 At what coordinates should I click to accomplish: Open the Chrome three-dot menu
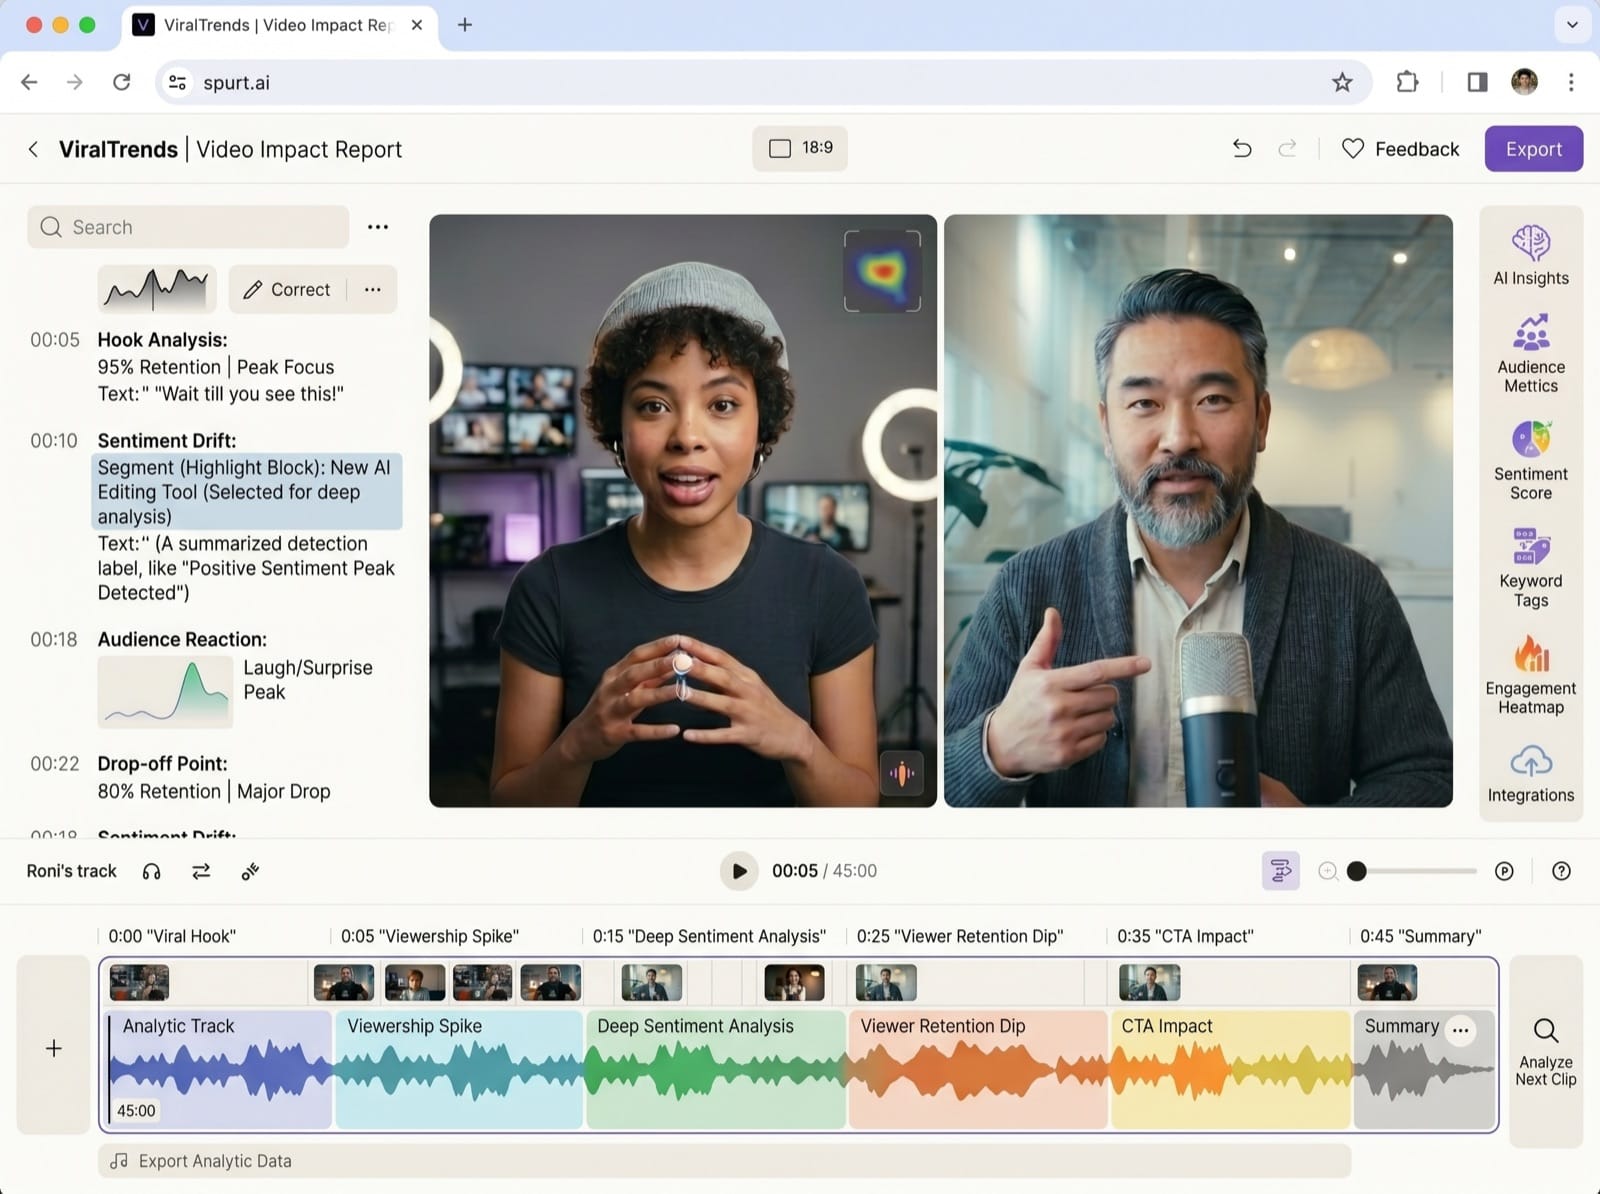pyautogui.click(x=1571, y=82)
